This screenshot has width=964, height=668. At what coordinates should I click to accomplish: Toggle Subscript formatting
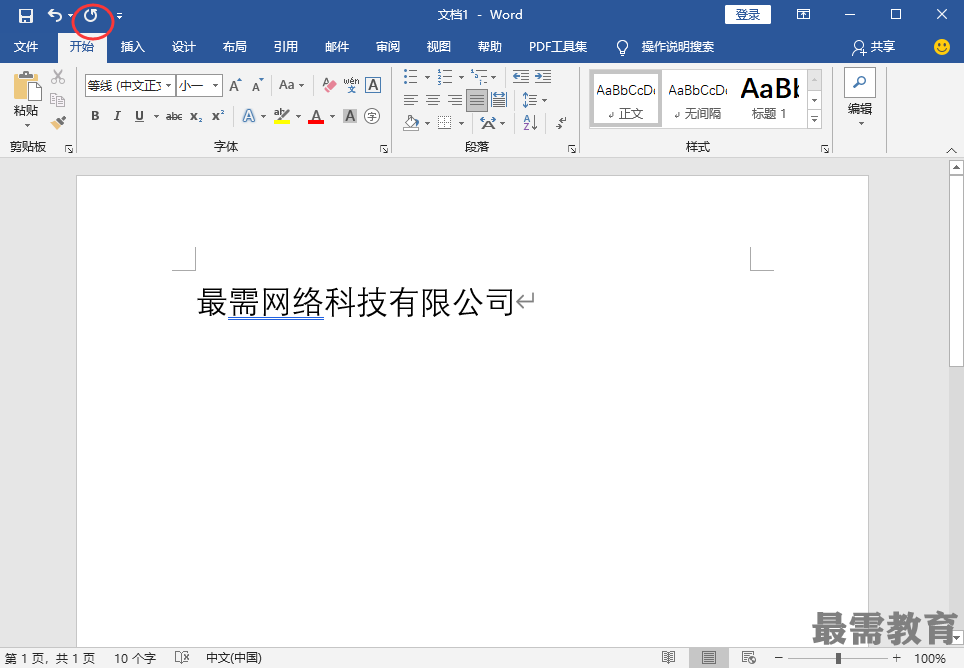pos(196,116)
